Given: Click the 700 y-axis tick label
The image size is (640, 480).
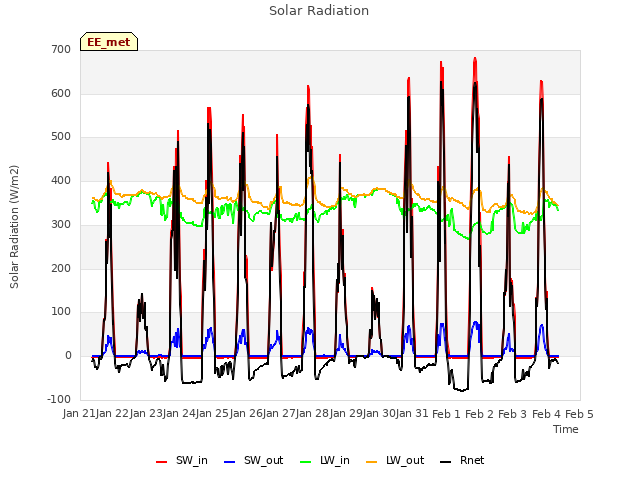Looking at the screenshot, I should (x=61, y=49).
